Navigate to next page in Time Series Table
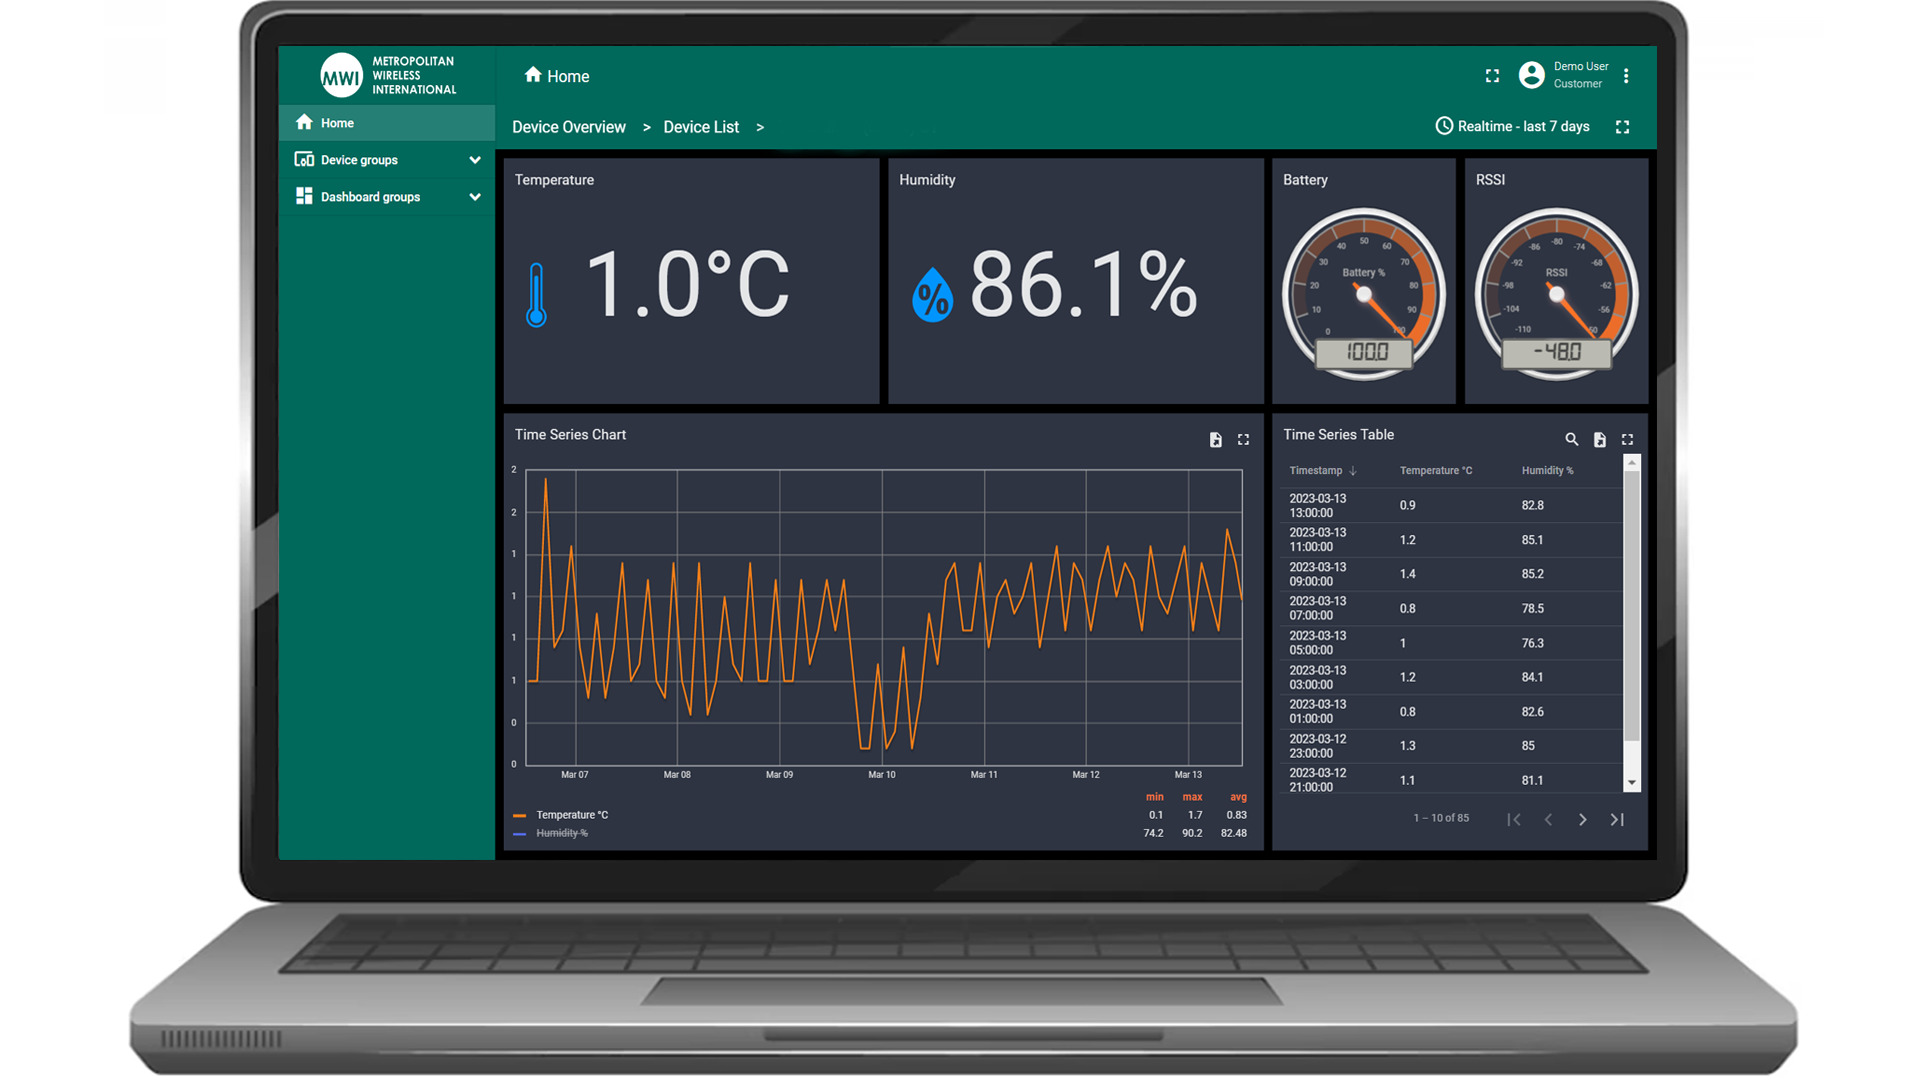Screen dimensions: 1920x1080 (x=1582, y=818)
